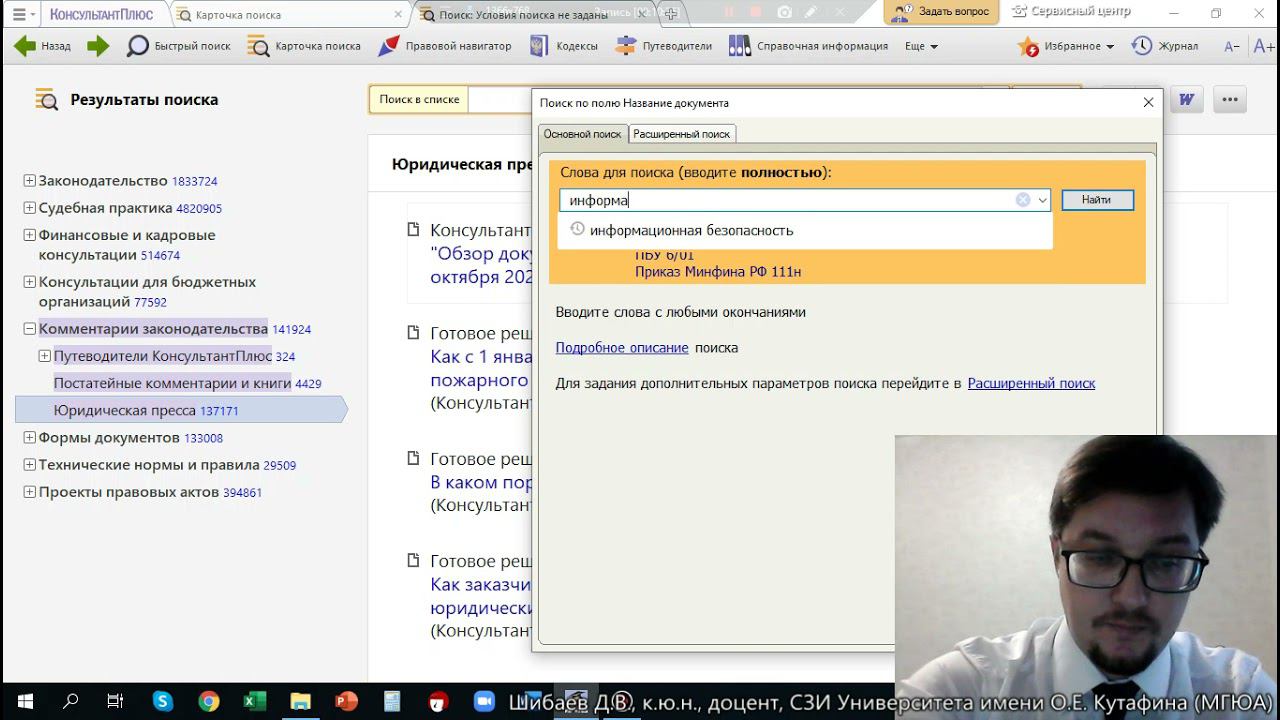Image resolution: width=1280 pixels, height=720 pixels.
Task: Clear the search field with the X icon
Action: click(x=1023, y=200)
